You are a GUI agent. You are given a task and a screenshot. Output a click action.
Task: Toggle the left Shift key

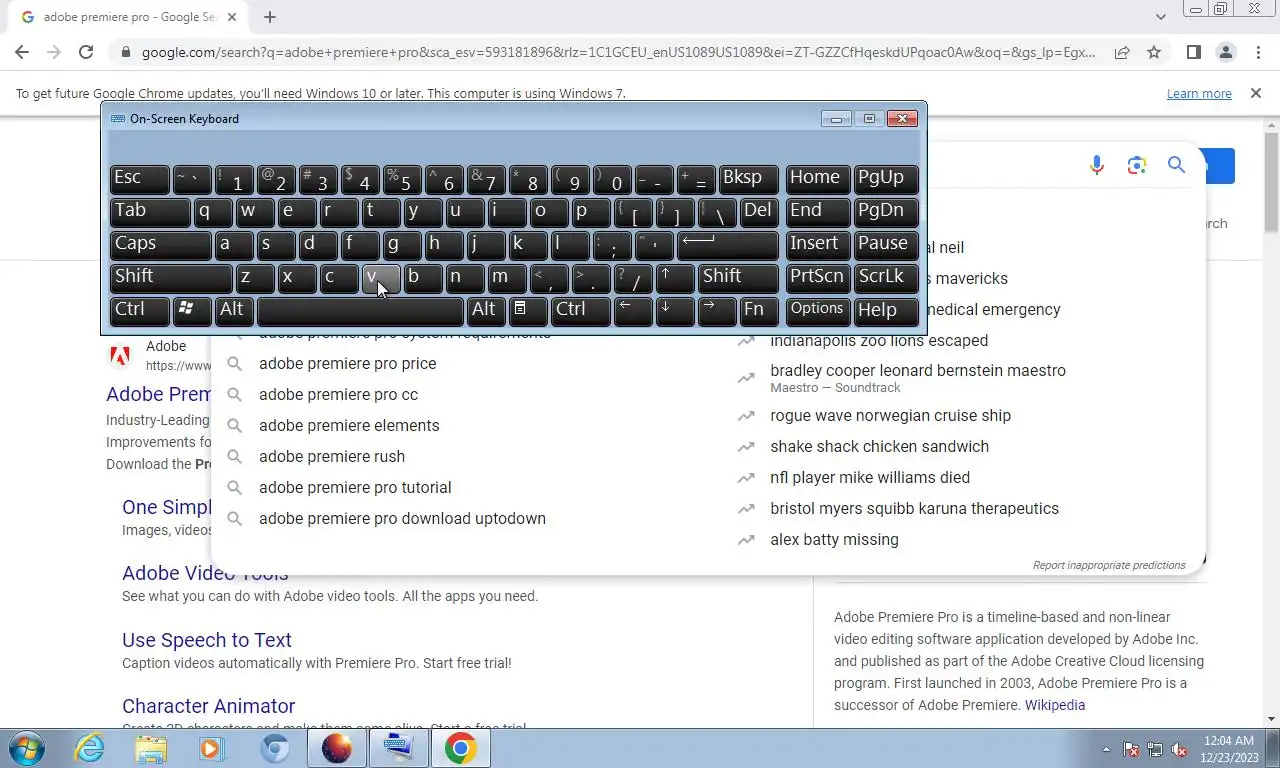point(171,278)
